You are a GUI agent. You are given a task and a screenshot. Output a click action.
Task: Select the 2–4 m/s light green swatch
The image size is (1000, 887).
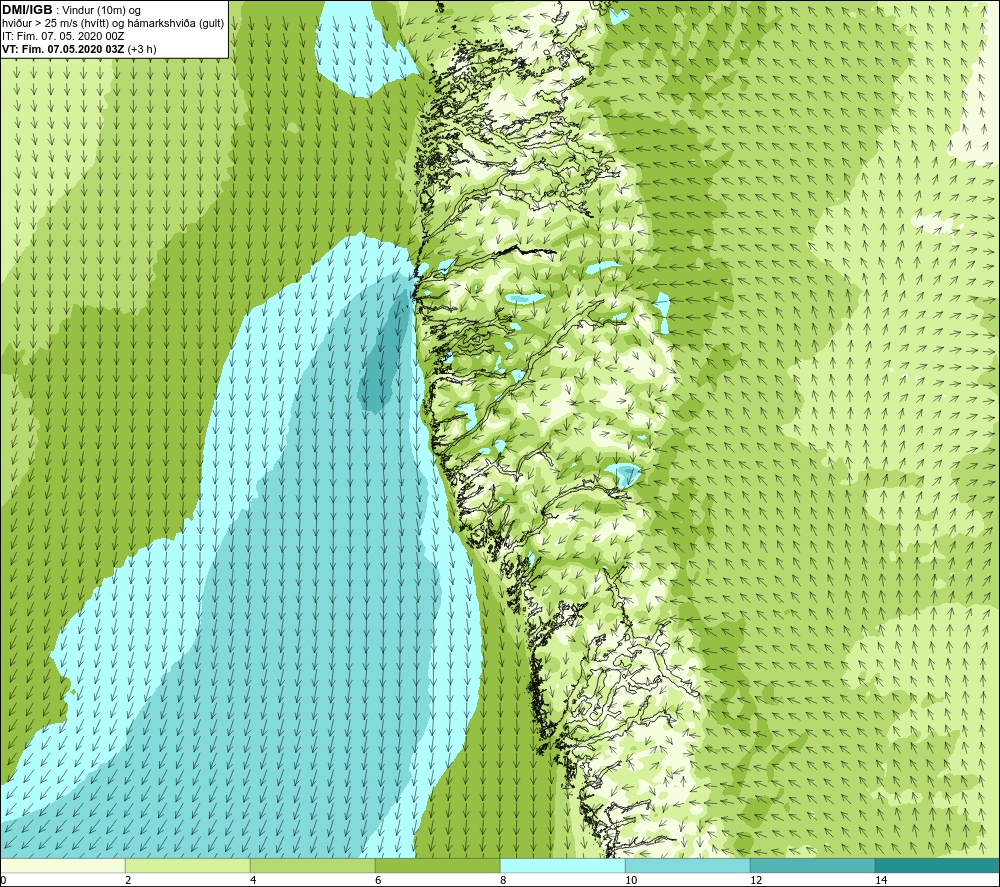coord(188,865)
